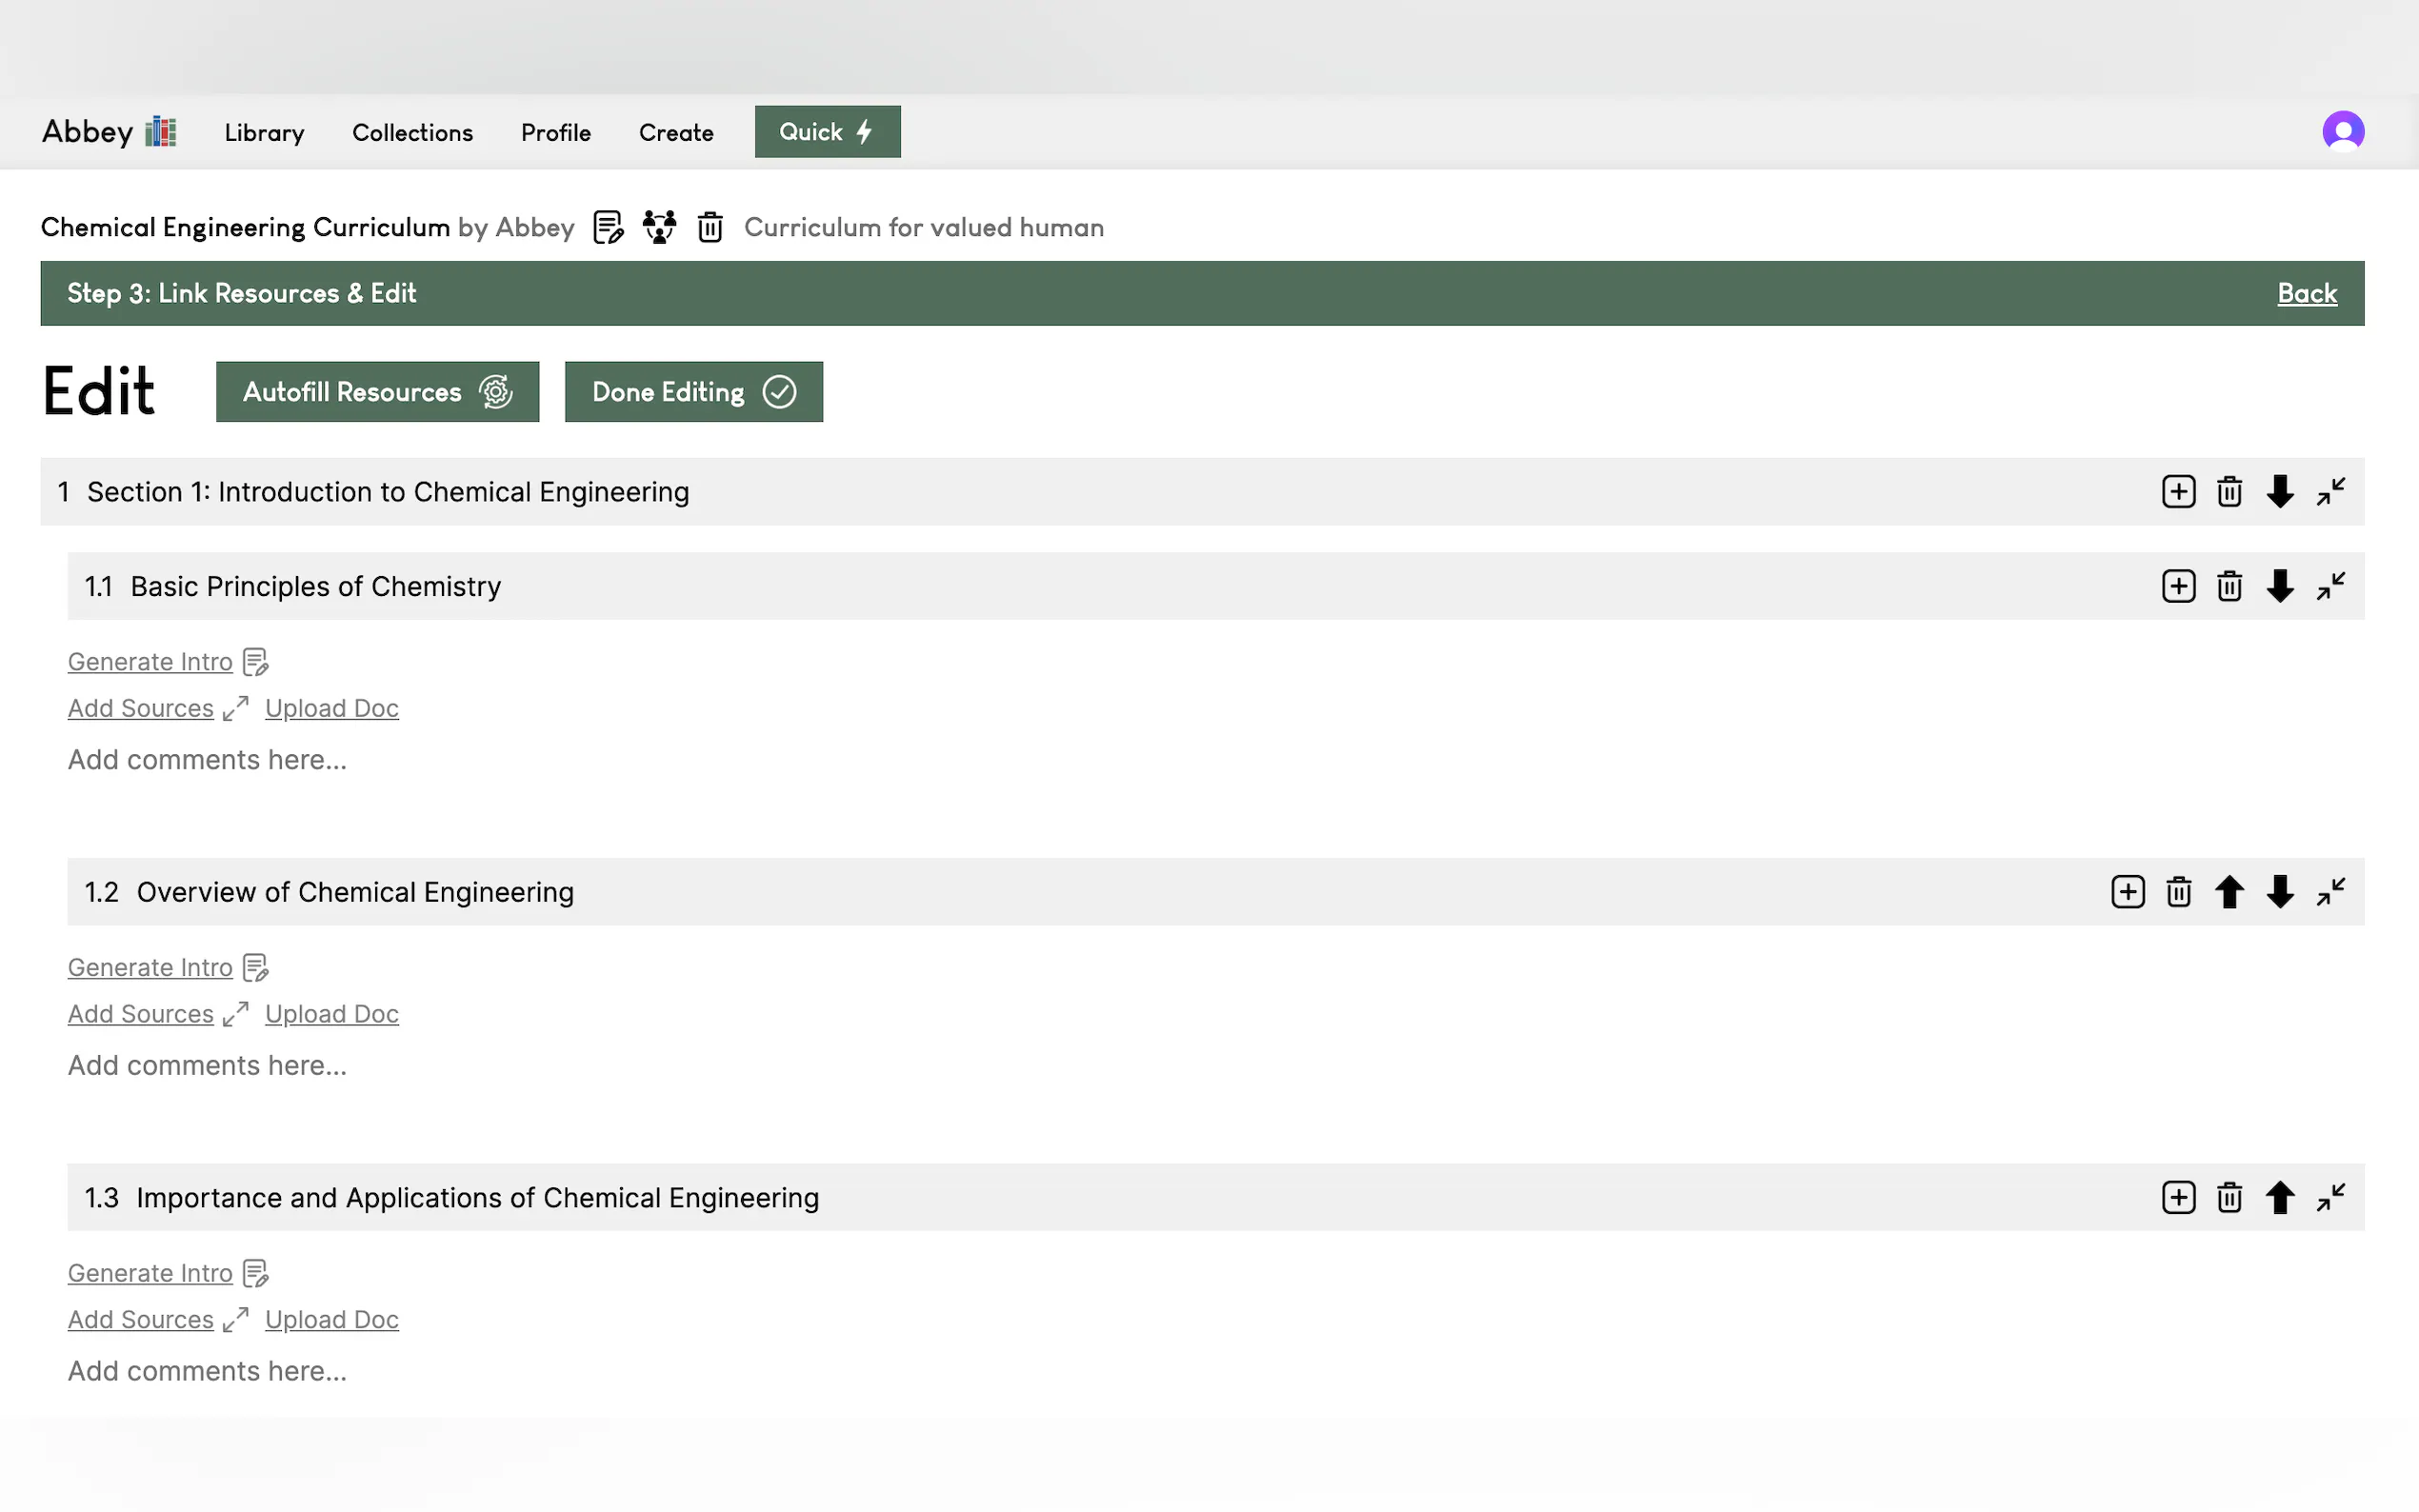Open the share permissions people icon

point(659,227)
